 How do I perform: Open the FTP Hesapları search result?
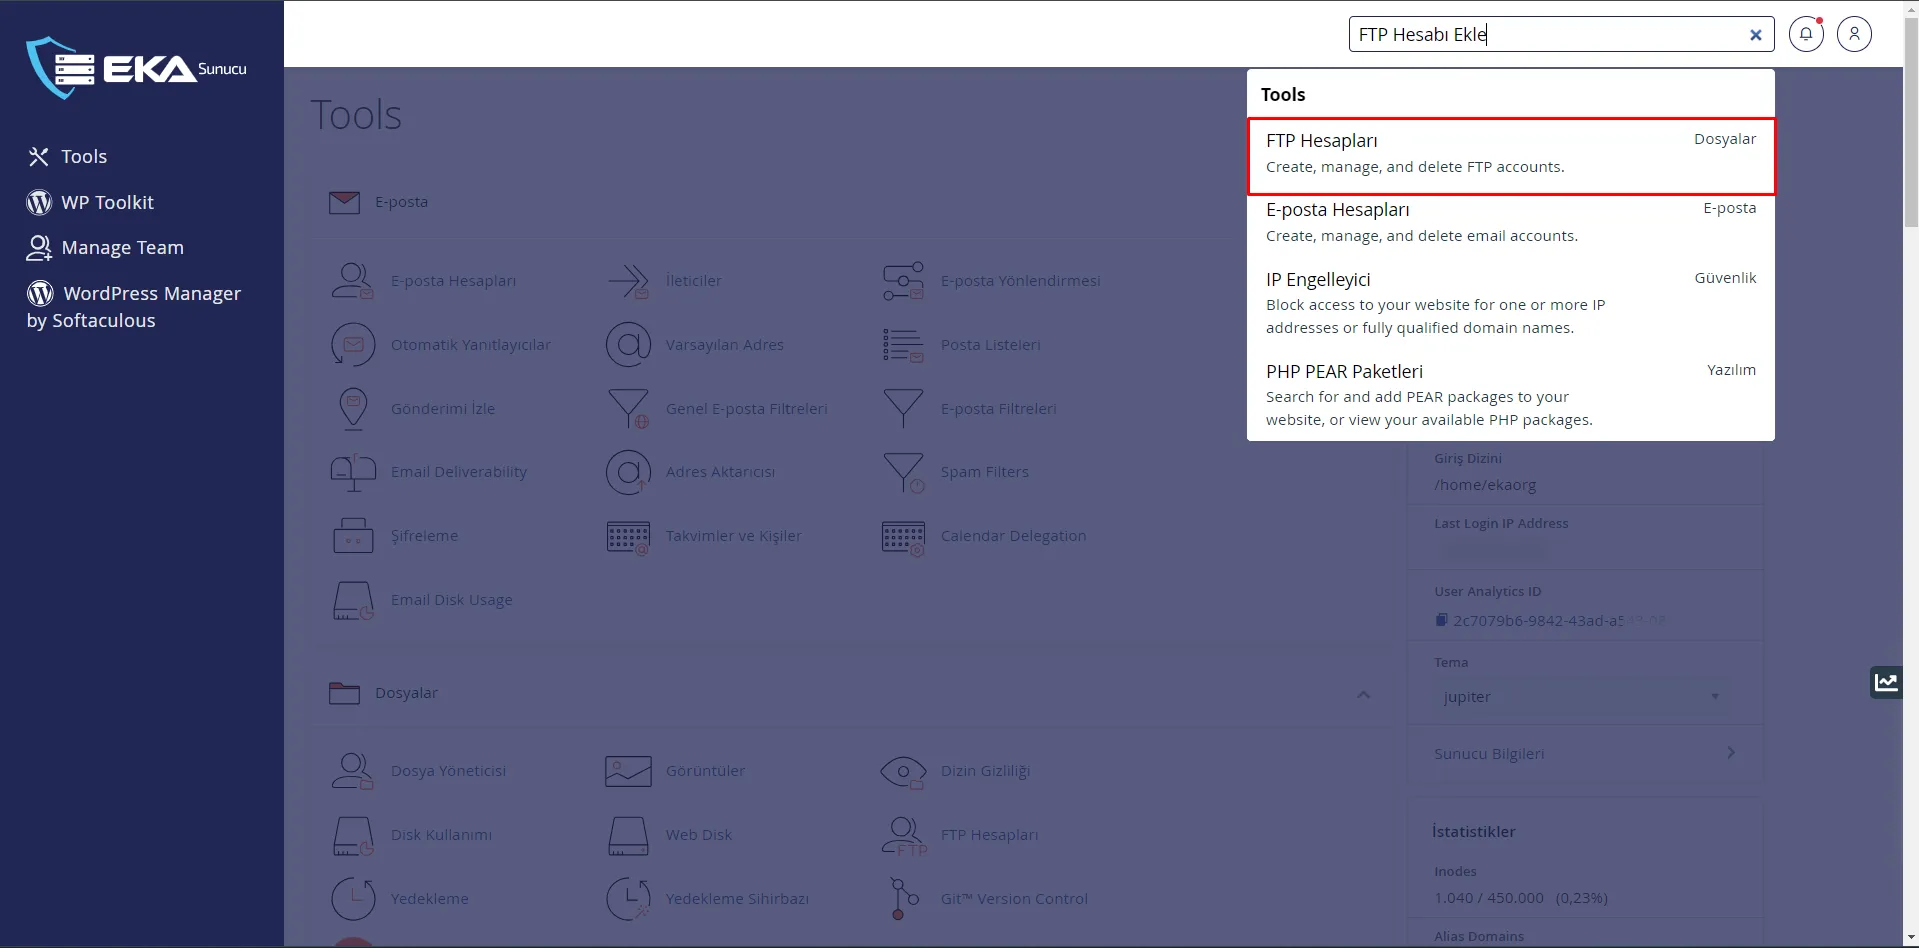(1510, 156)
